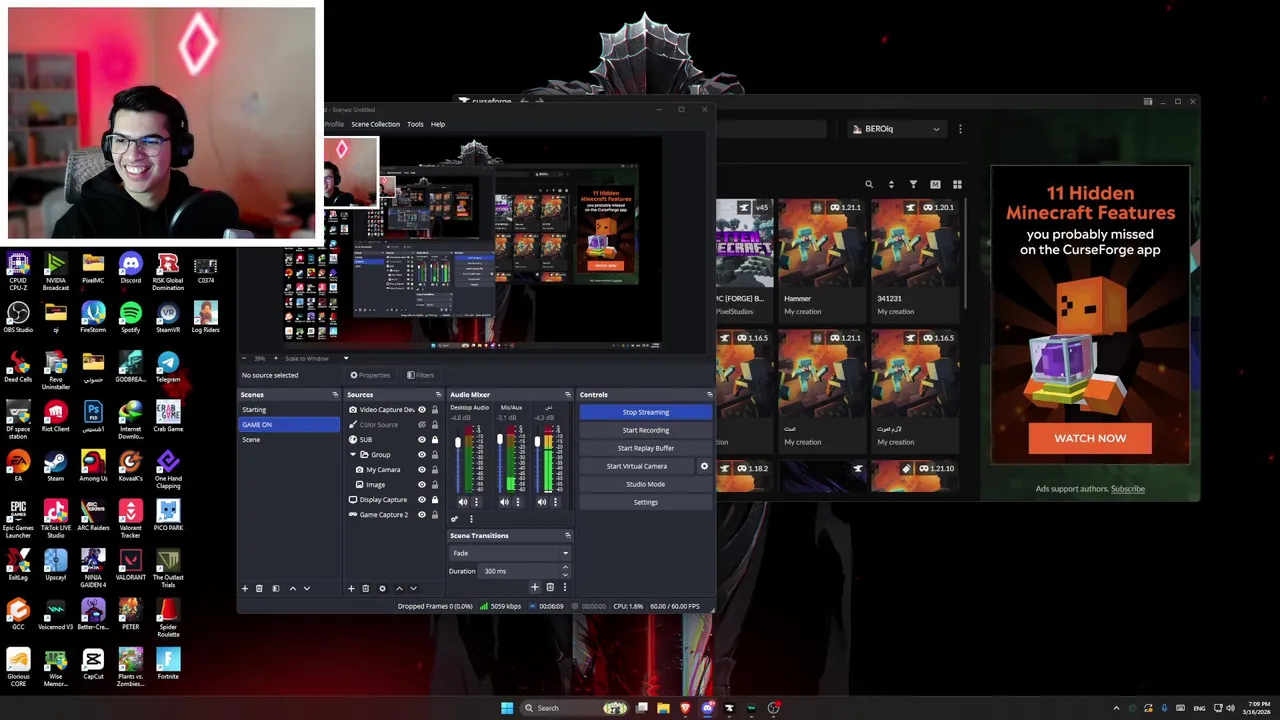Viewport: 1280px width, 720px height.
Task: Remove scene transition with trash icon
Action: coord(549,587)
